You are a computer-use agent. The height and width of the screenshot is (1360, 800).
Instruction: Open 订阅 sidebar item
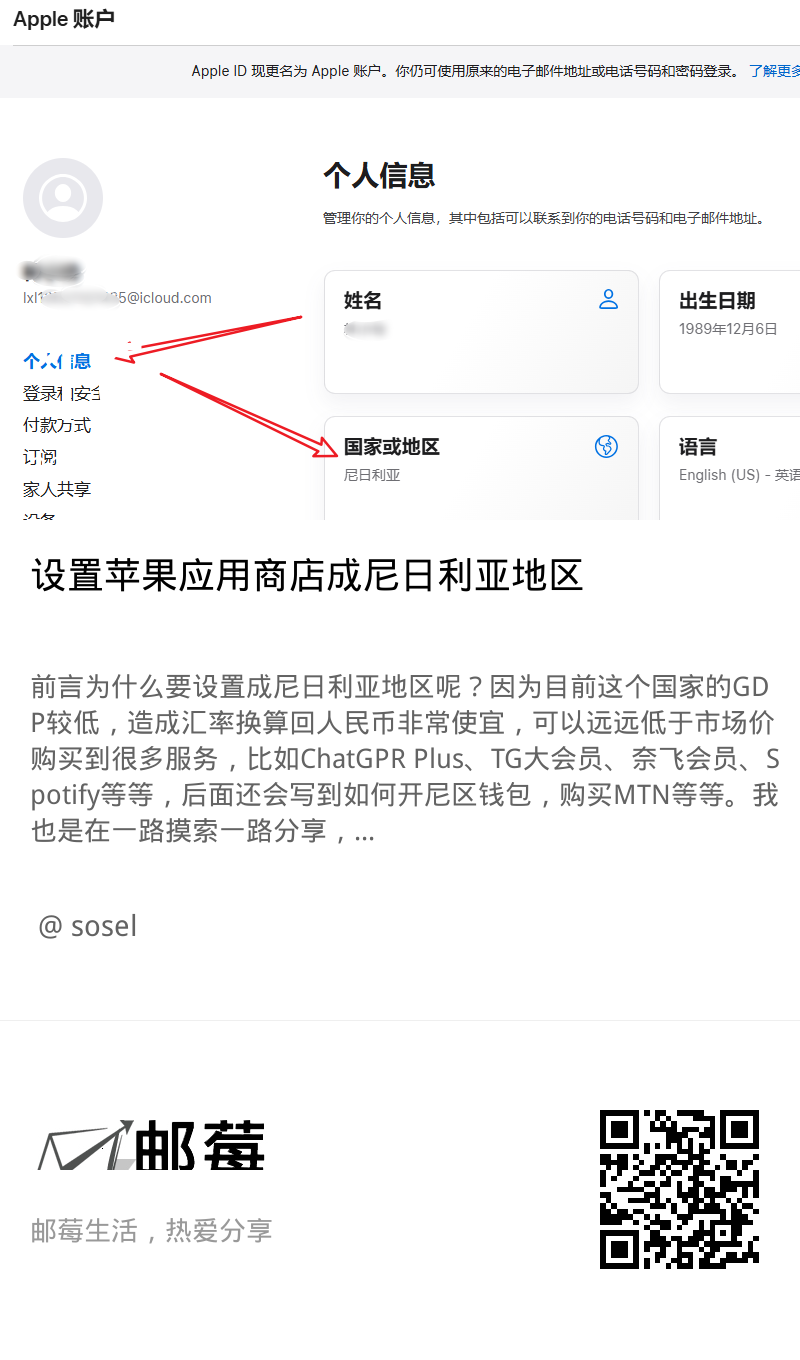pos(40,457)
